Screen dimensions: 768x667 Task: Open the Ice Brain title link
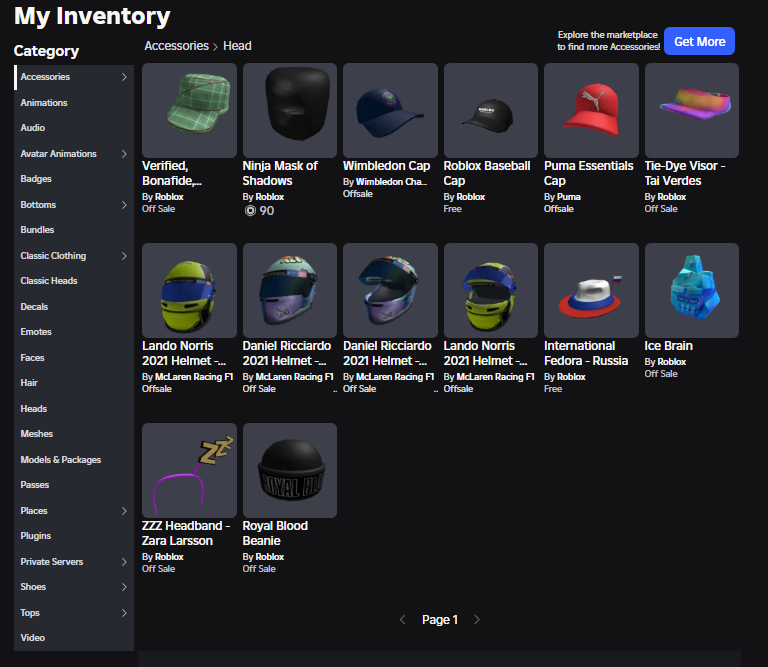[669, 346]
